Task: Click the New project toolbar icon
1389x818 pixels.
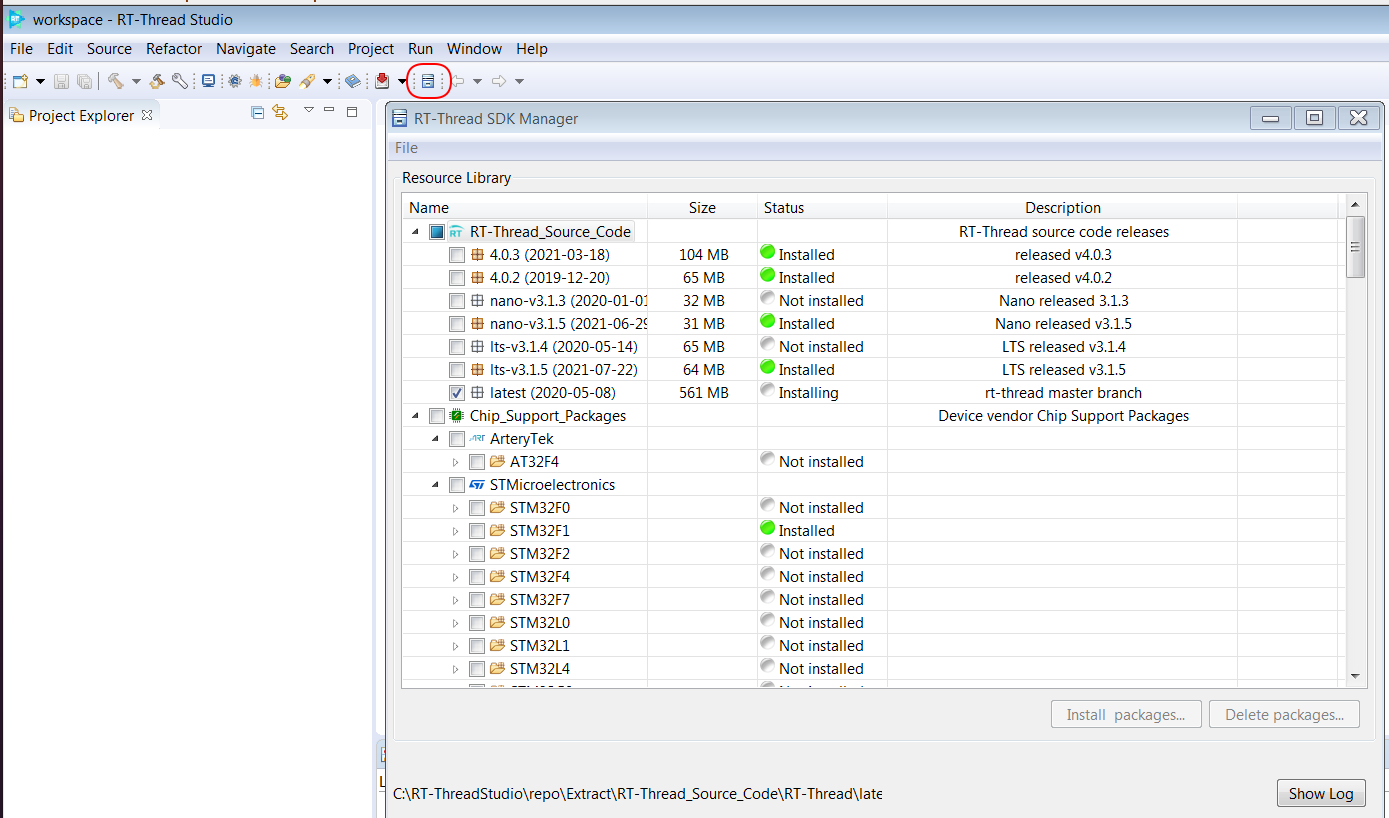Action: [x=20, y=81]
